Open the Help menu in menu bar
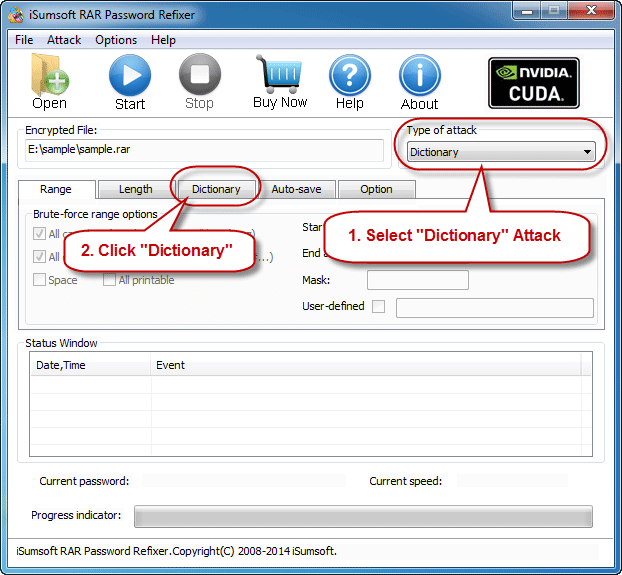The height and width of the screenshot is (575, 622). [163, 40]
